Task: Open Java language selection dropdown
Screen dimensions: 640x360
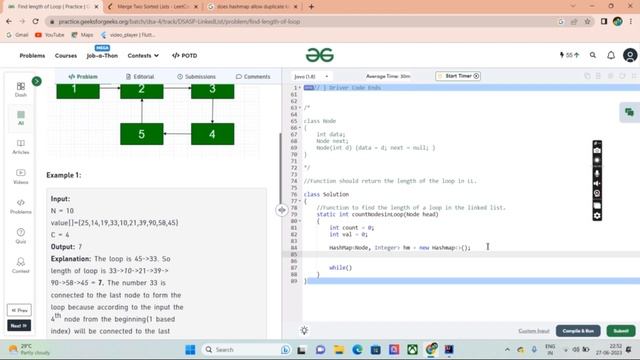Action: point(311,76)
